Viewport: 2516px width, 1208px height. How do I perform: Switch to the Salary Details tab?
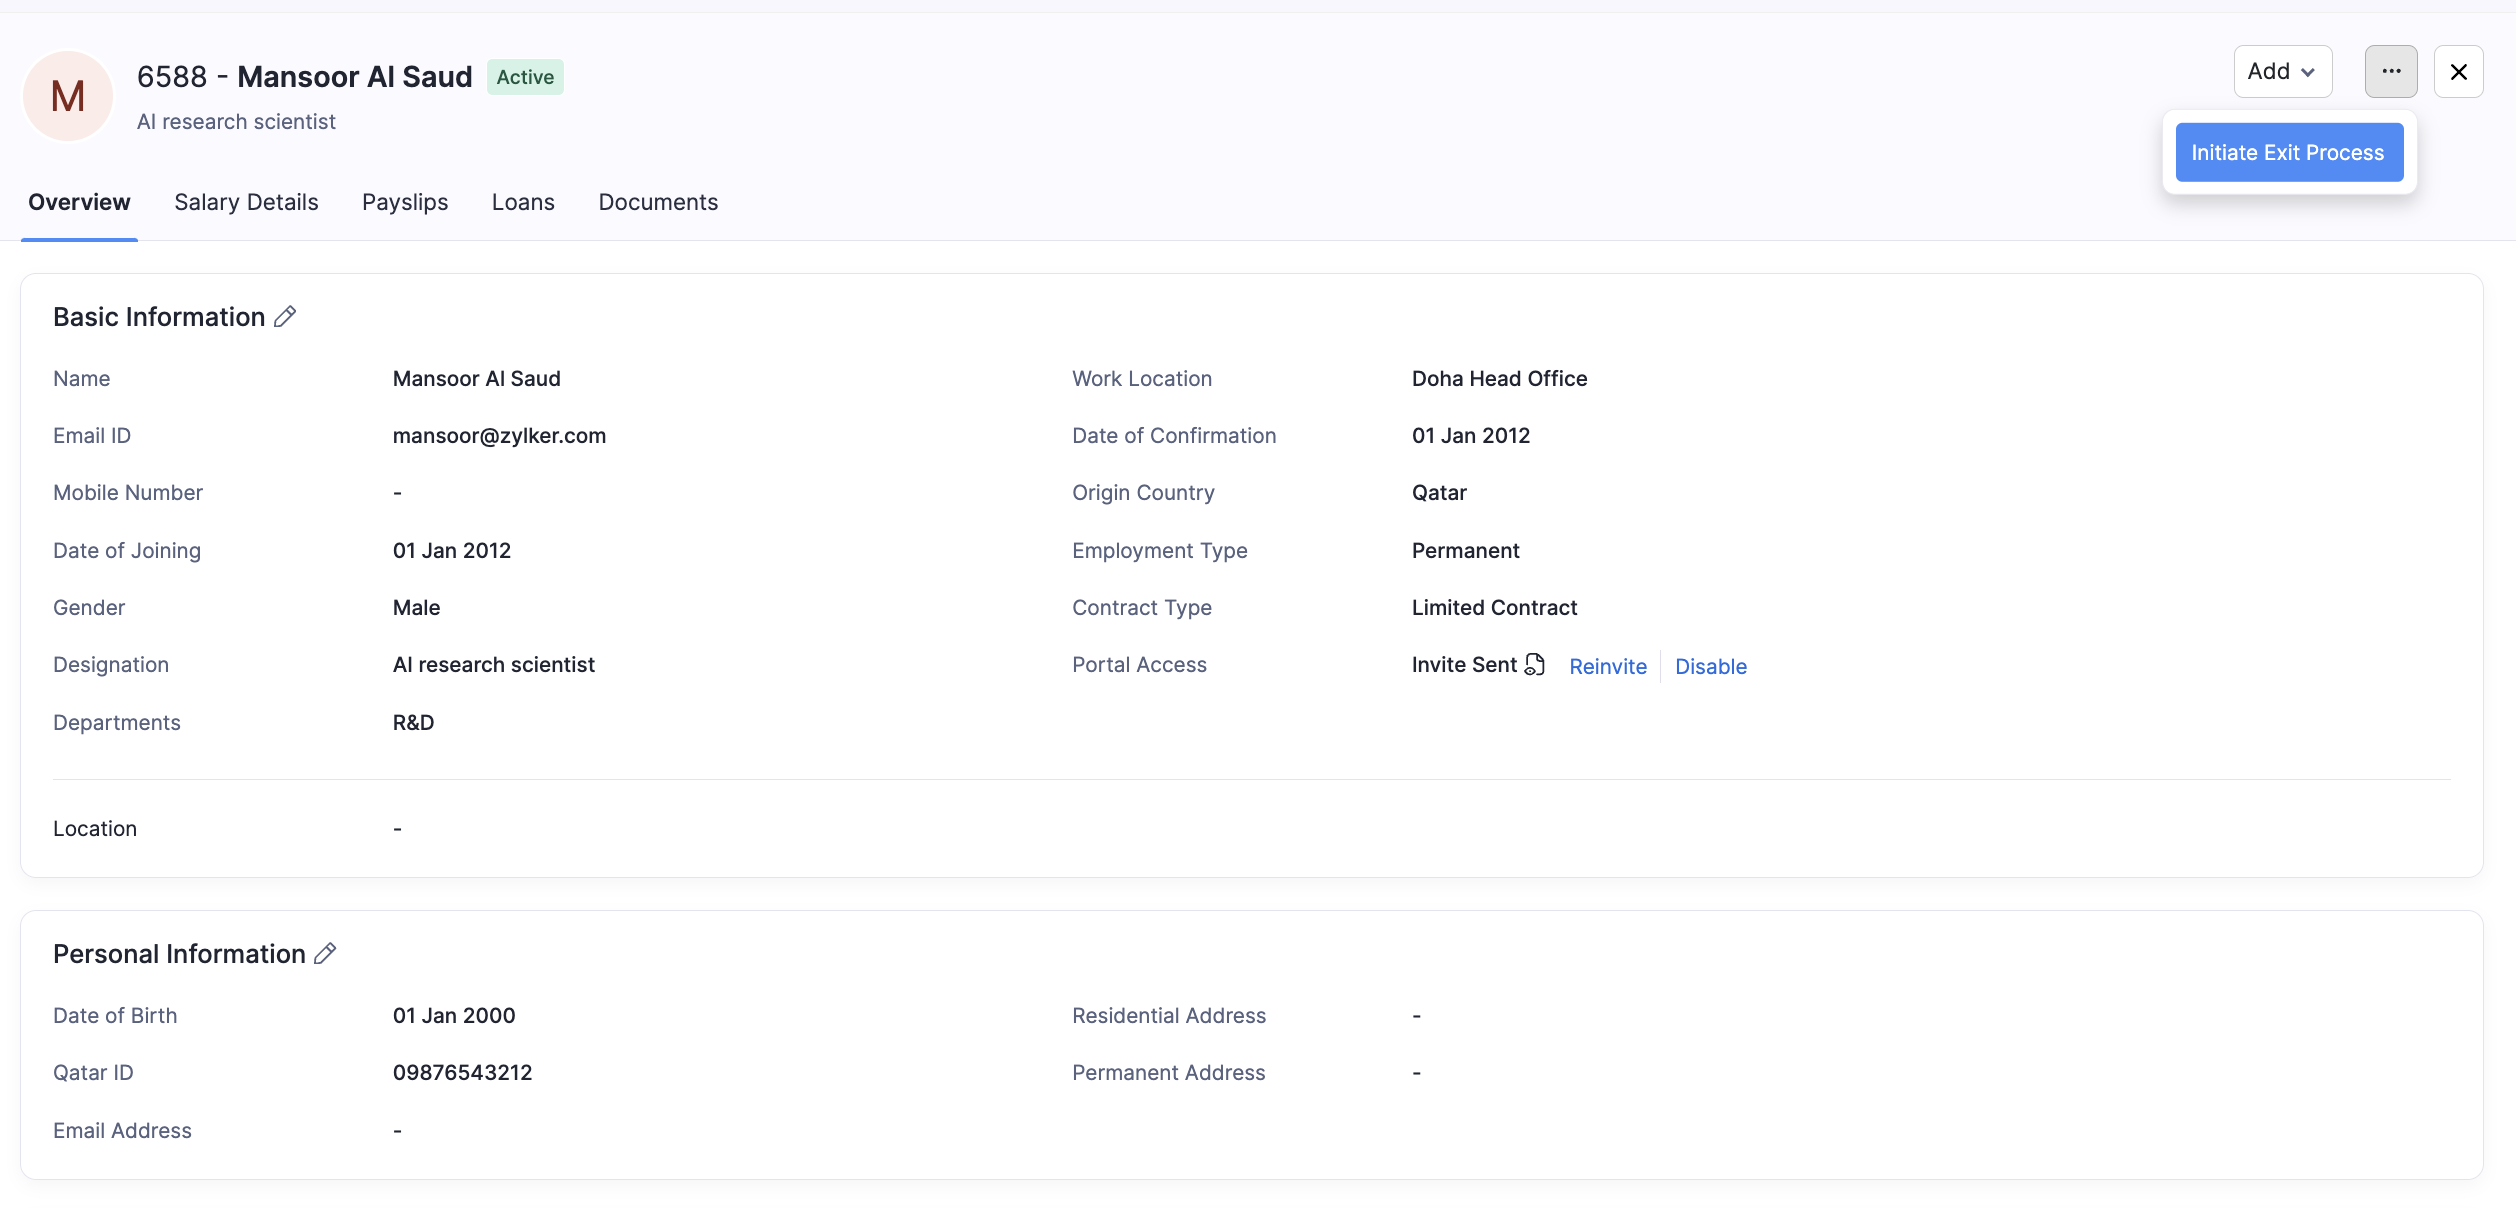point(246,202)
